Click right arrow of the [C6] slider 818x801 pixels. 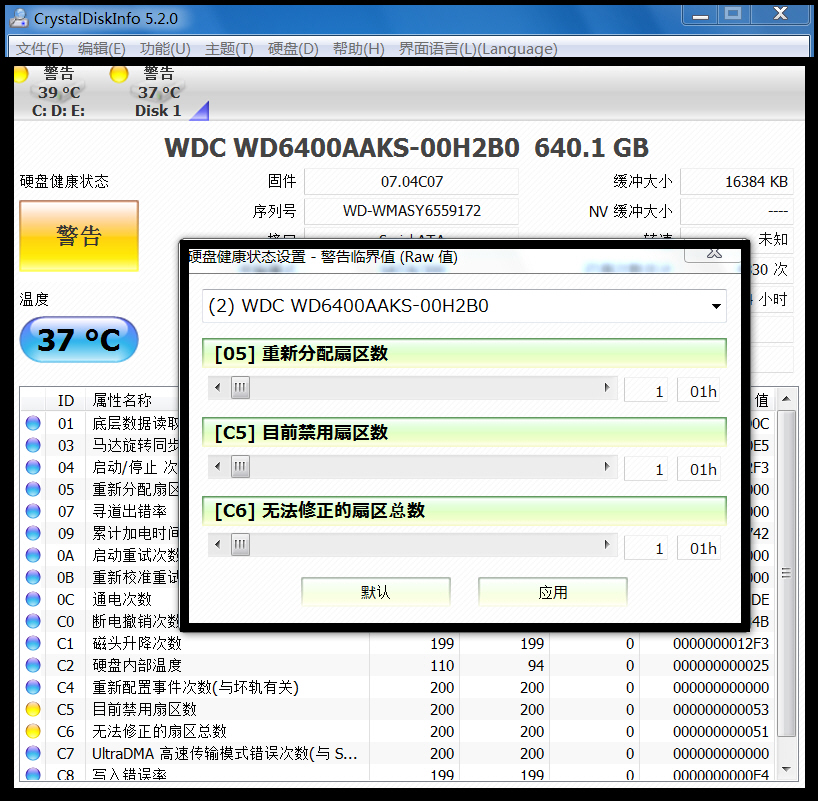607,545
